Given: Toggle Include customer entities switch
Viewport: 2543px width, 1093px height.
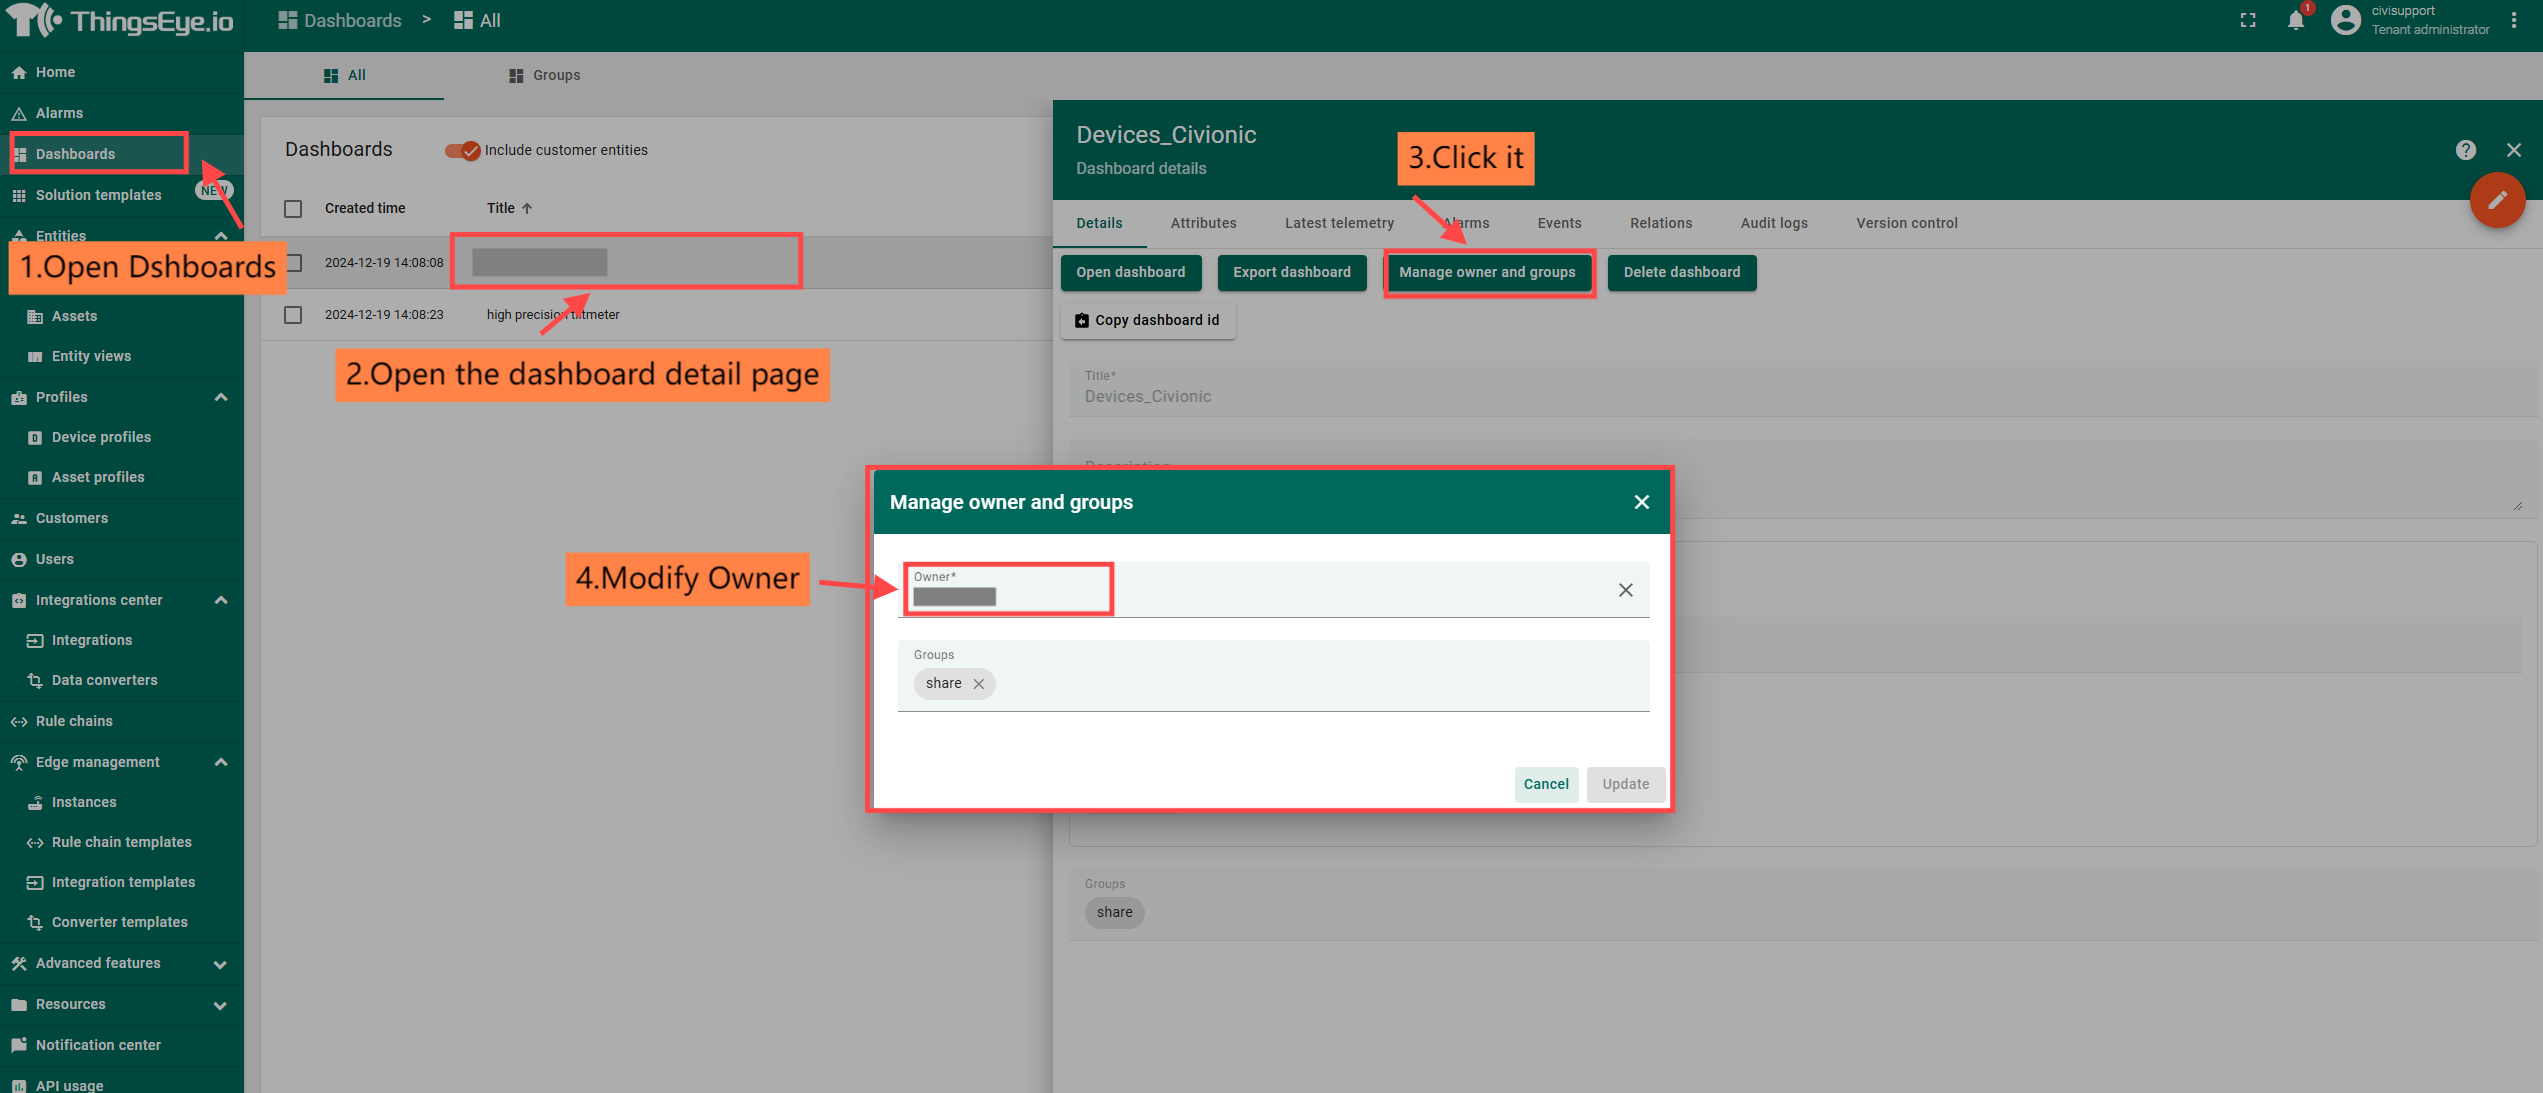Looking at the screenshot, I should [x=463, y=150].
